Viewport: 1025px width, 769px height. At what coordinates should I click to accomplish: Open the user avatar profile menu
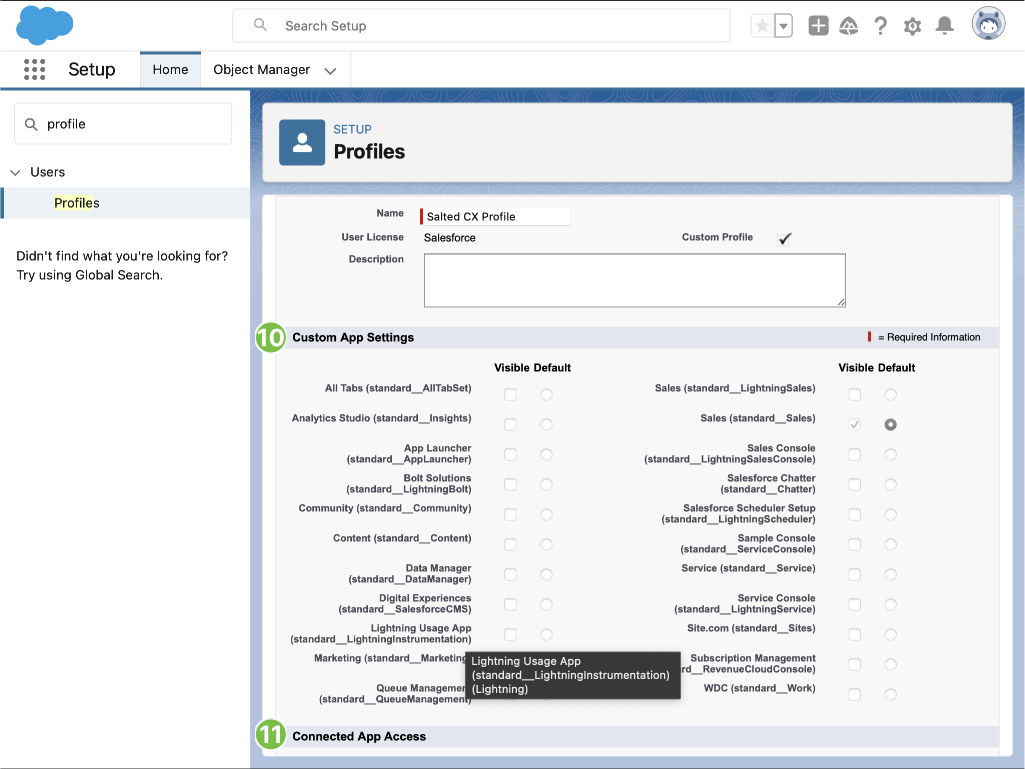[988, 24]
